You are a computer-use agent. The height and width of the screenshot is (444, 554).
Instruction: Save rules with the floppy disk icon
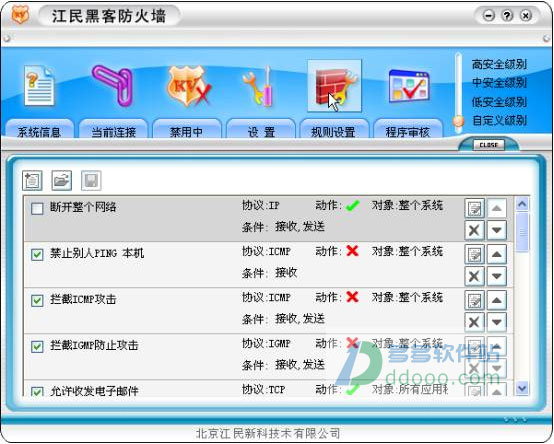click(x=91, y=180)
